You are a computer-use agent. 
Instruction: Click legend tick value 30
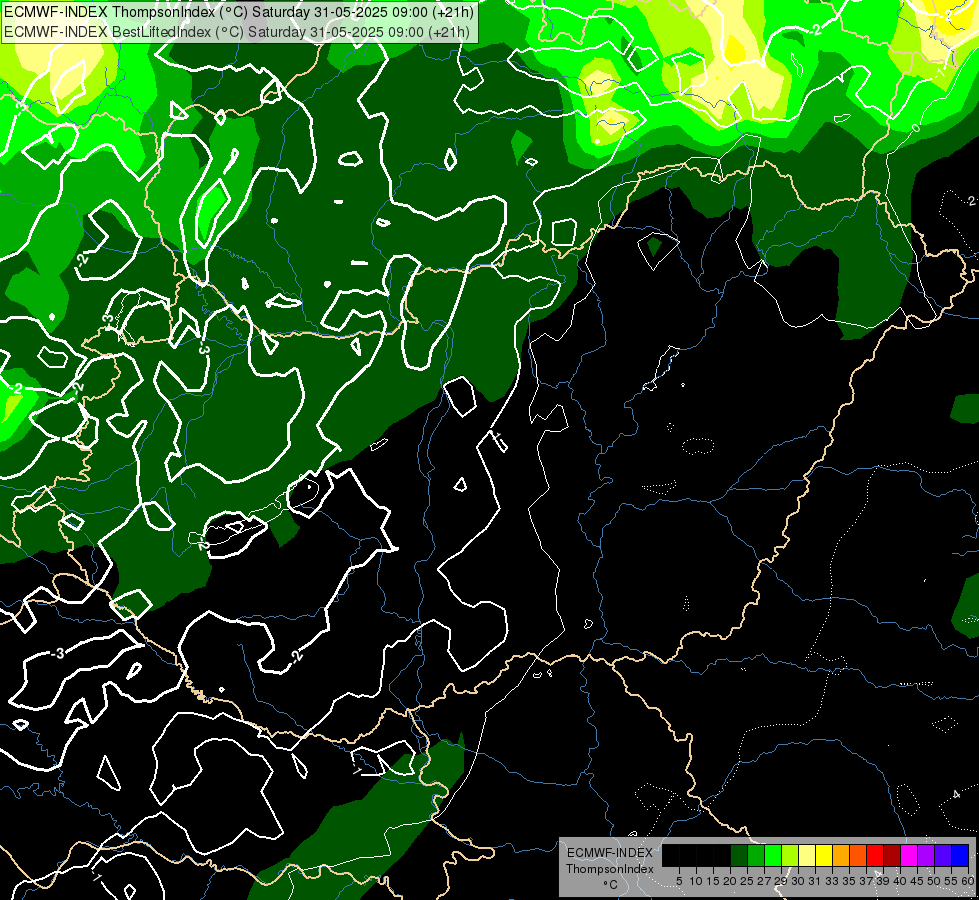[798, 881]
